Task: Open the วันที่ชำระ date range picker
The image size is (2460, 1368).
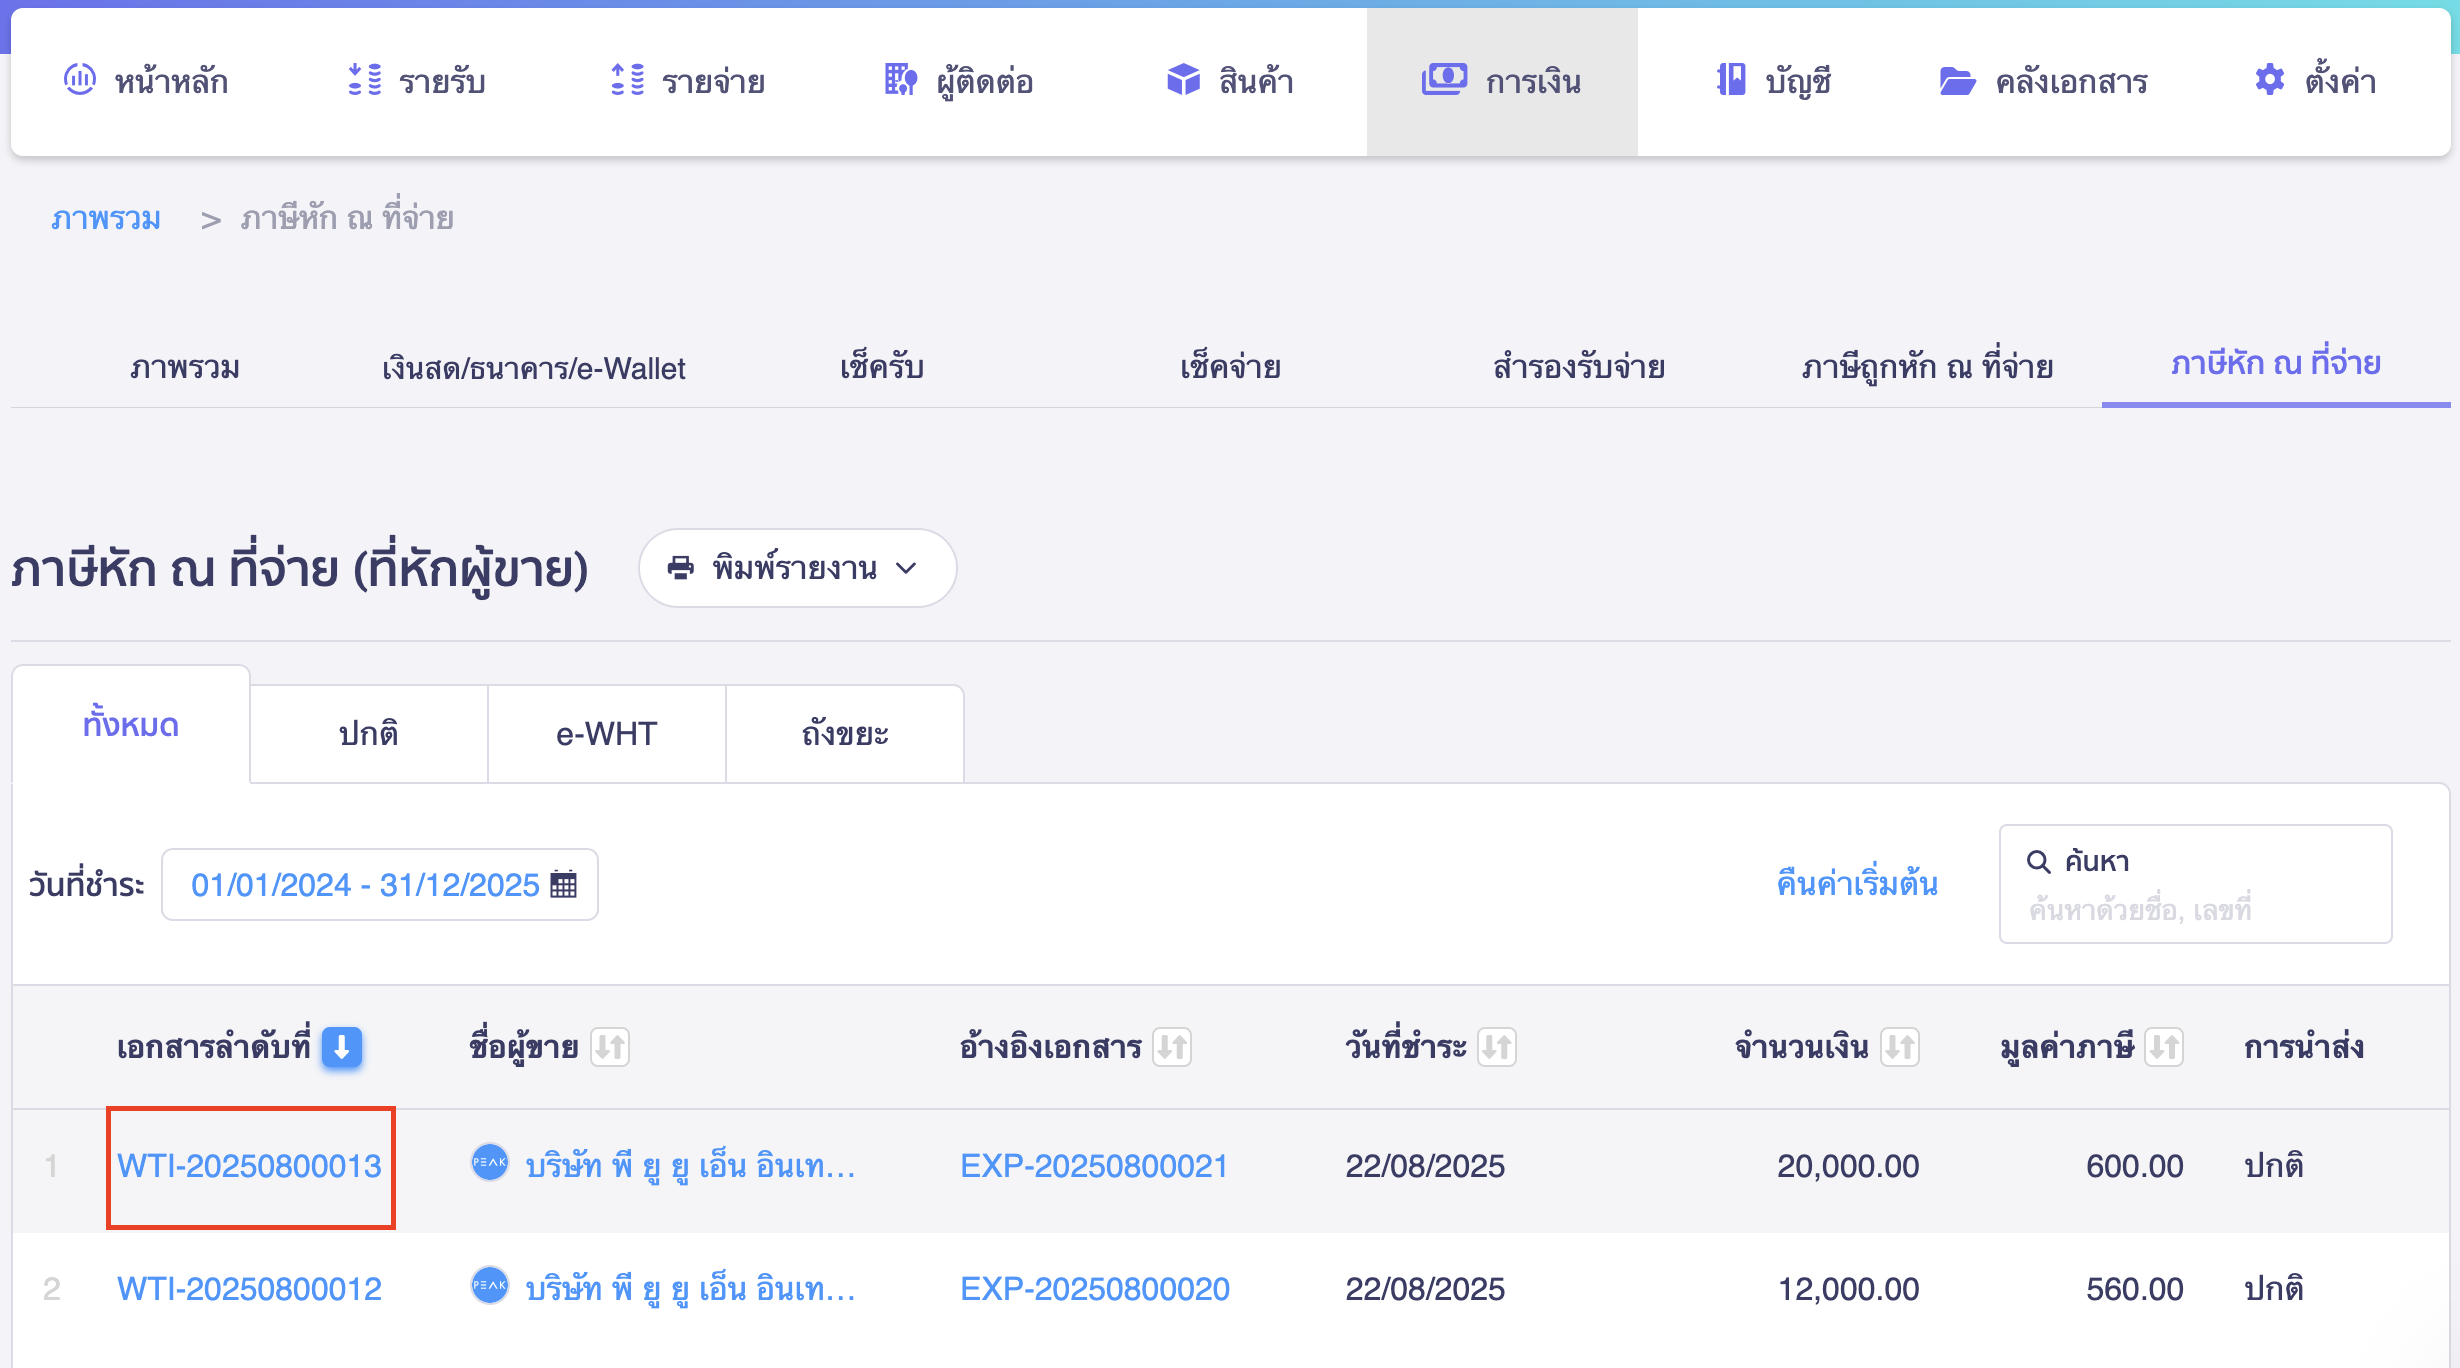Action: point(365,884)
